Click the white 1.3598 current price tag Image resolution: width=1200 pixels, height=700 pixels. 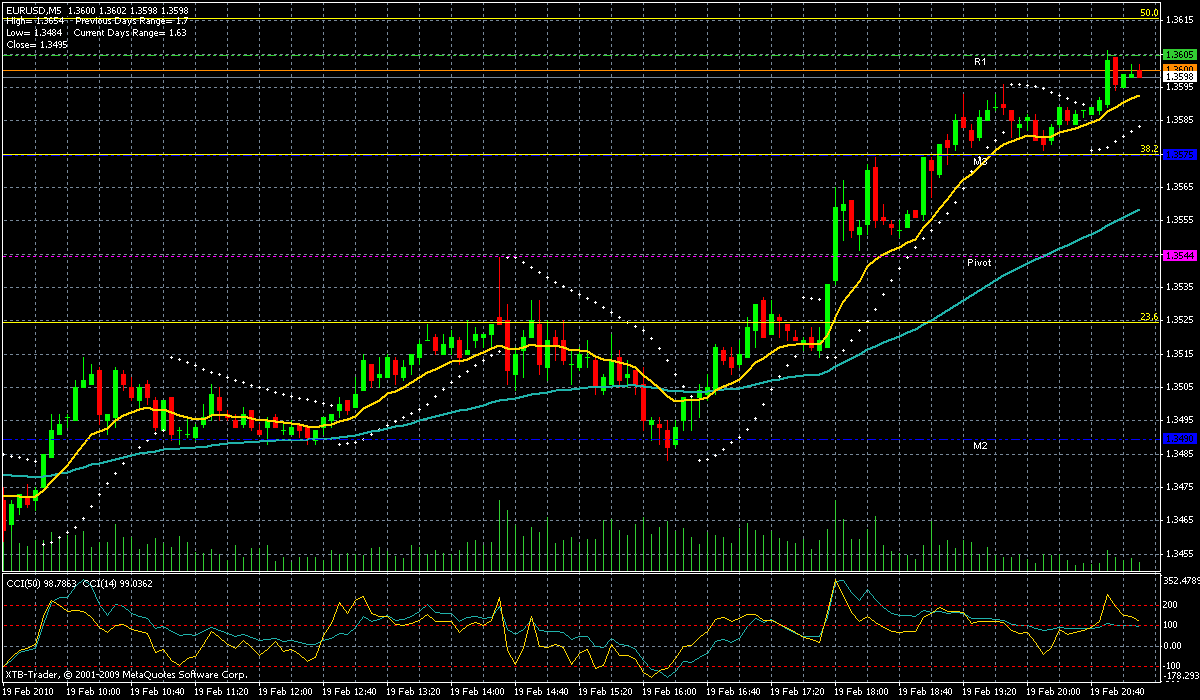point(1180,75)
